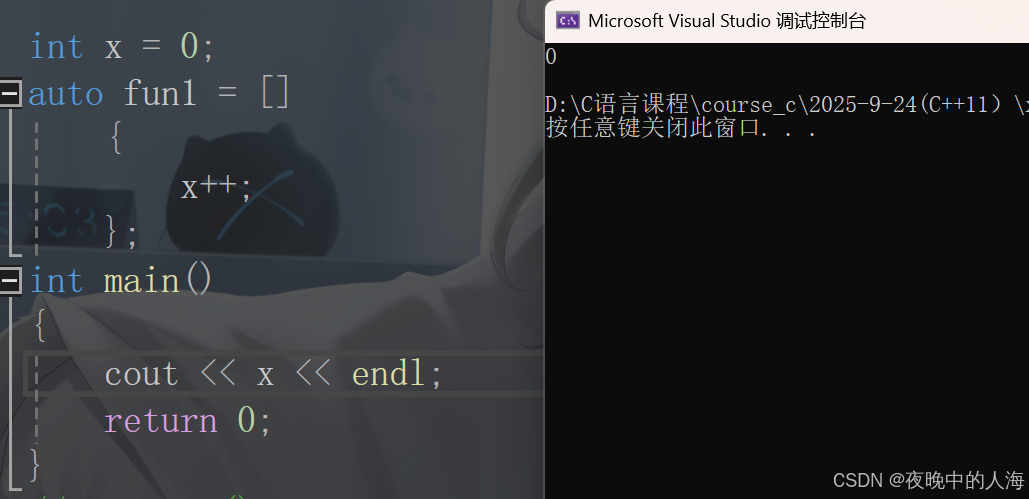Image resolution: width=1029 pixels, height=499 pixels.
Task: Click the closing }; of the lambda
Action: [x=121, y=233]
